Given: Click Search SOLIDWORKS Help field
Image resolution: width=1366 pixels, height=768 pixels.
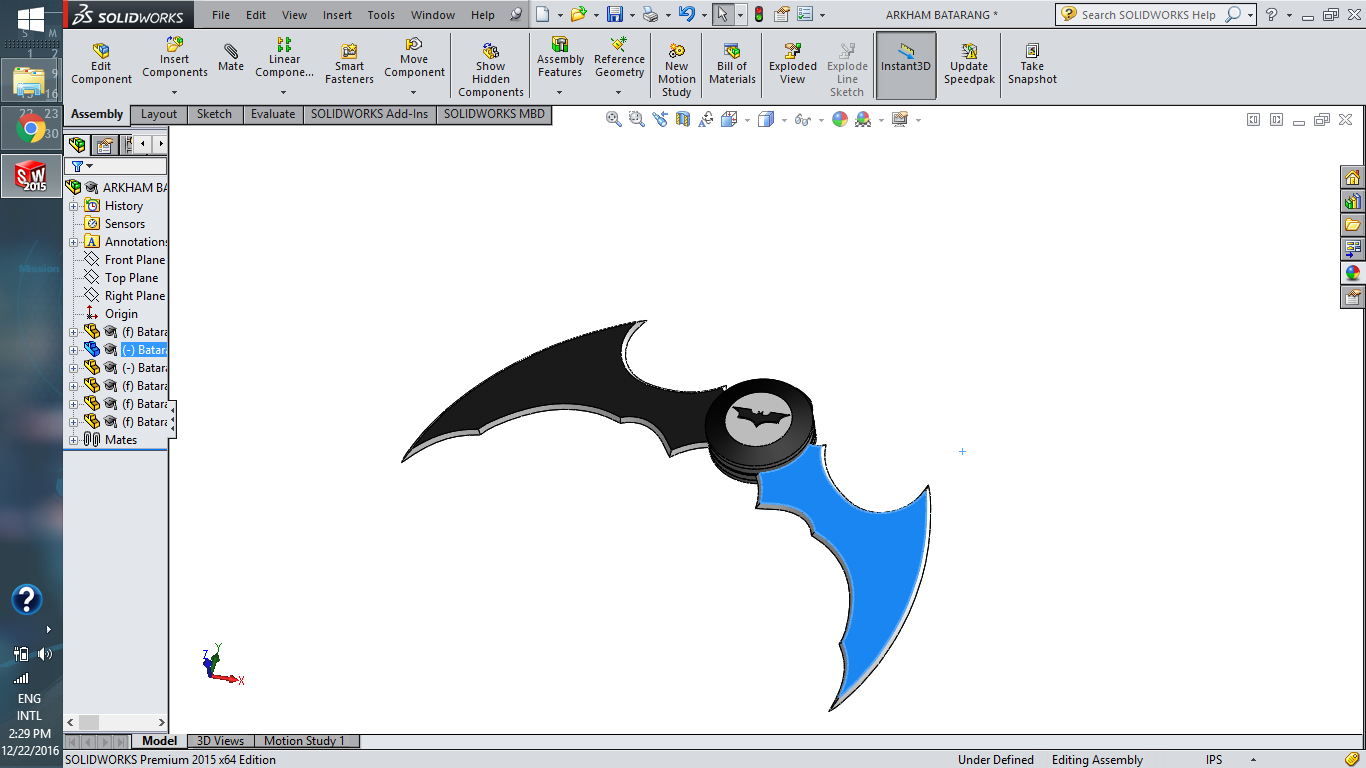Looking at the screenshot, I should pyautogui.click(x=1150, y=15).
